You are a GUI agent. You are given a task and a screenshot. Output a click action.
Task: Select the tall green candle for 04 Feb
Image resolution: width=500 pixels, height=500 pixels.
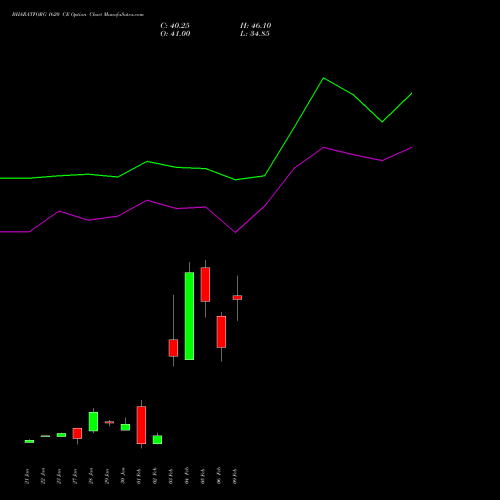(x=189, y=316)
